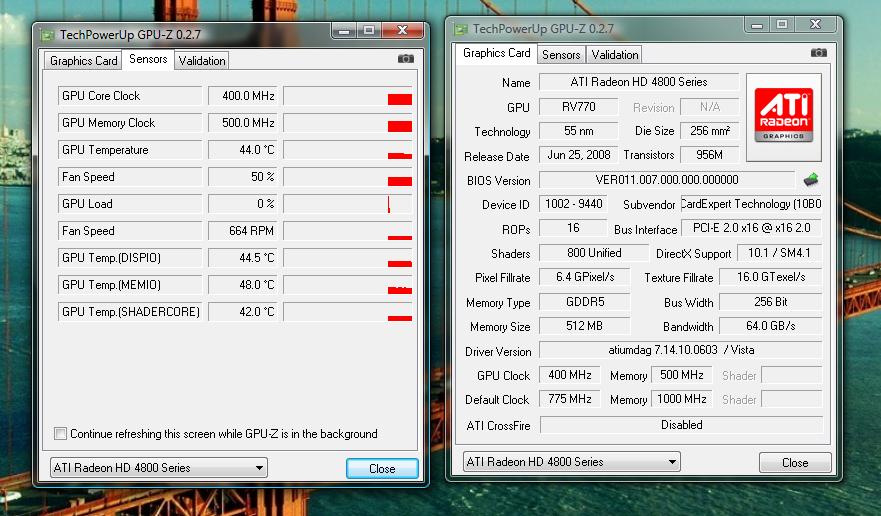Close Sensors window via title bar X
This screenshot has height=516, width=881.
pos(402,30)
